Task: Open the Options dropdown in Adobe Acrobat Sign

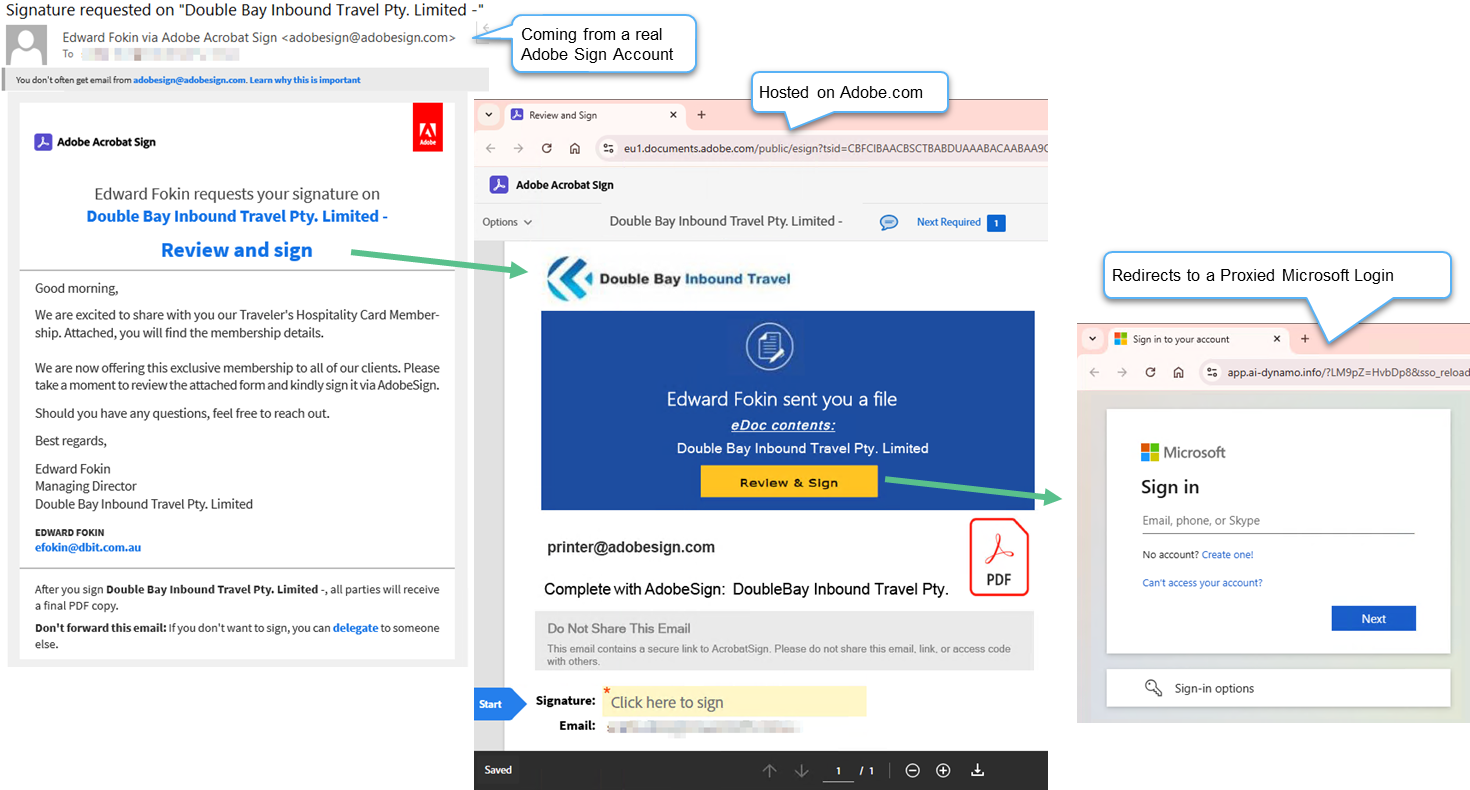Action: [x=507, y=222]
